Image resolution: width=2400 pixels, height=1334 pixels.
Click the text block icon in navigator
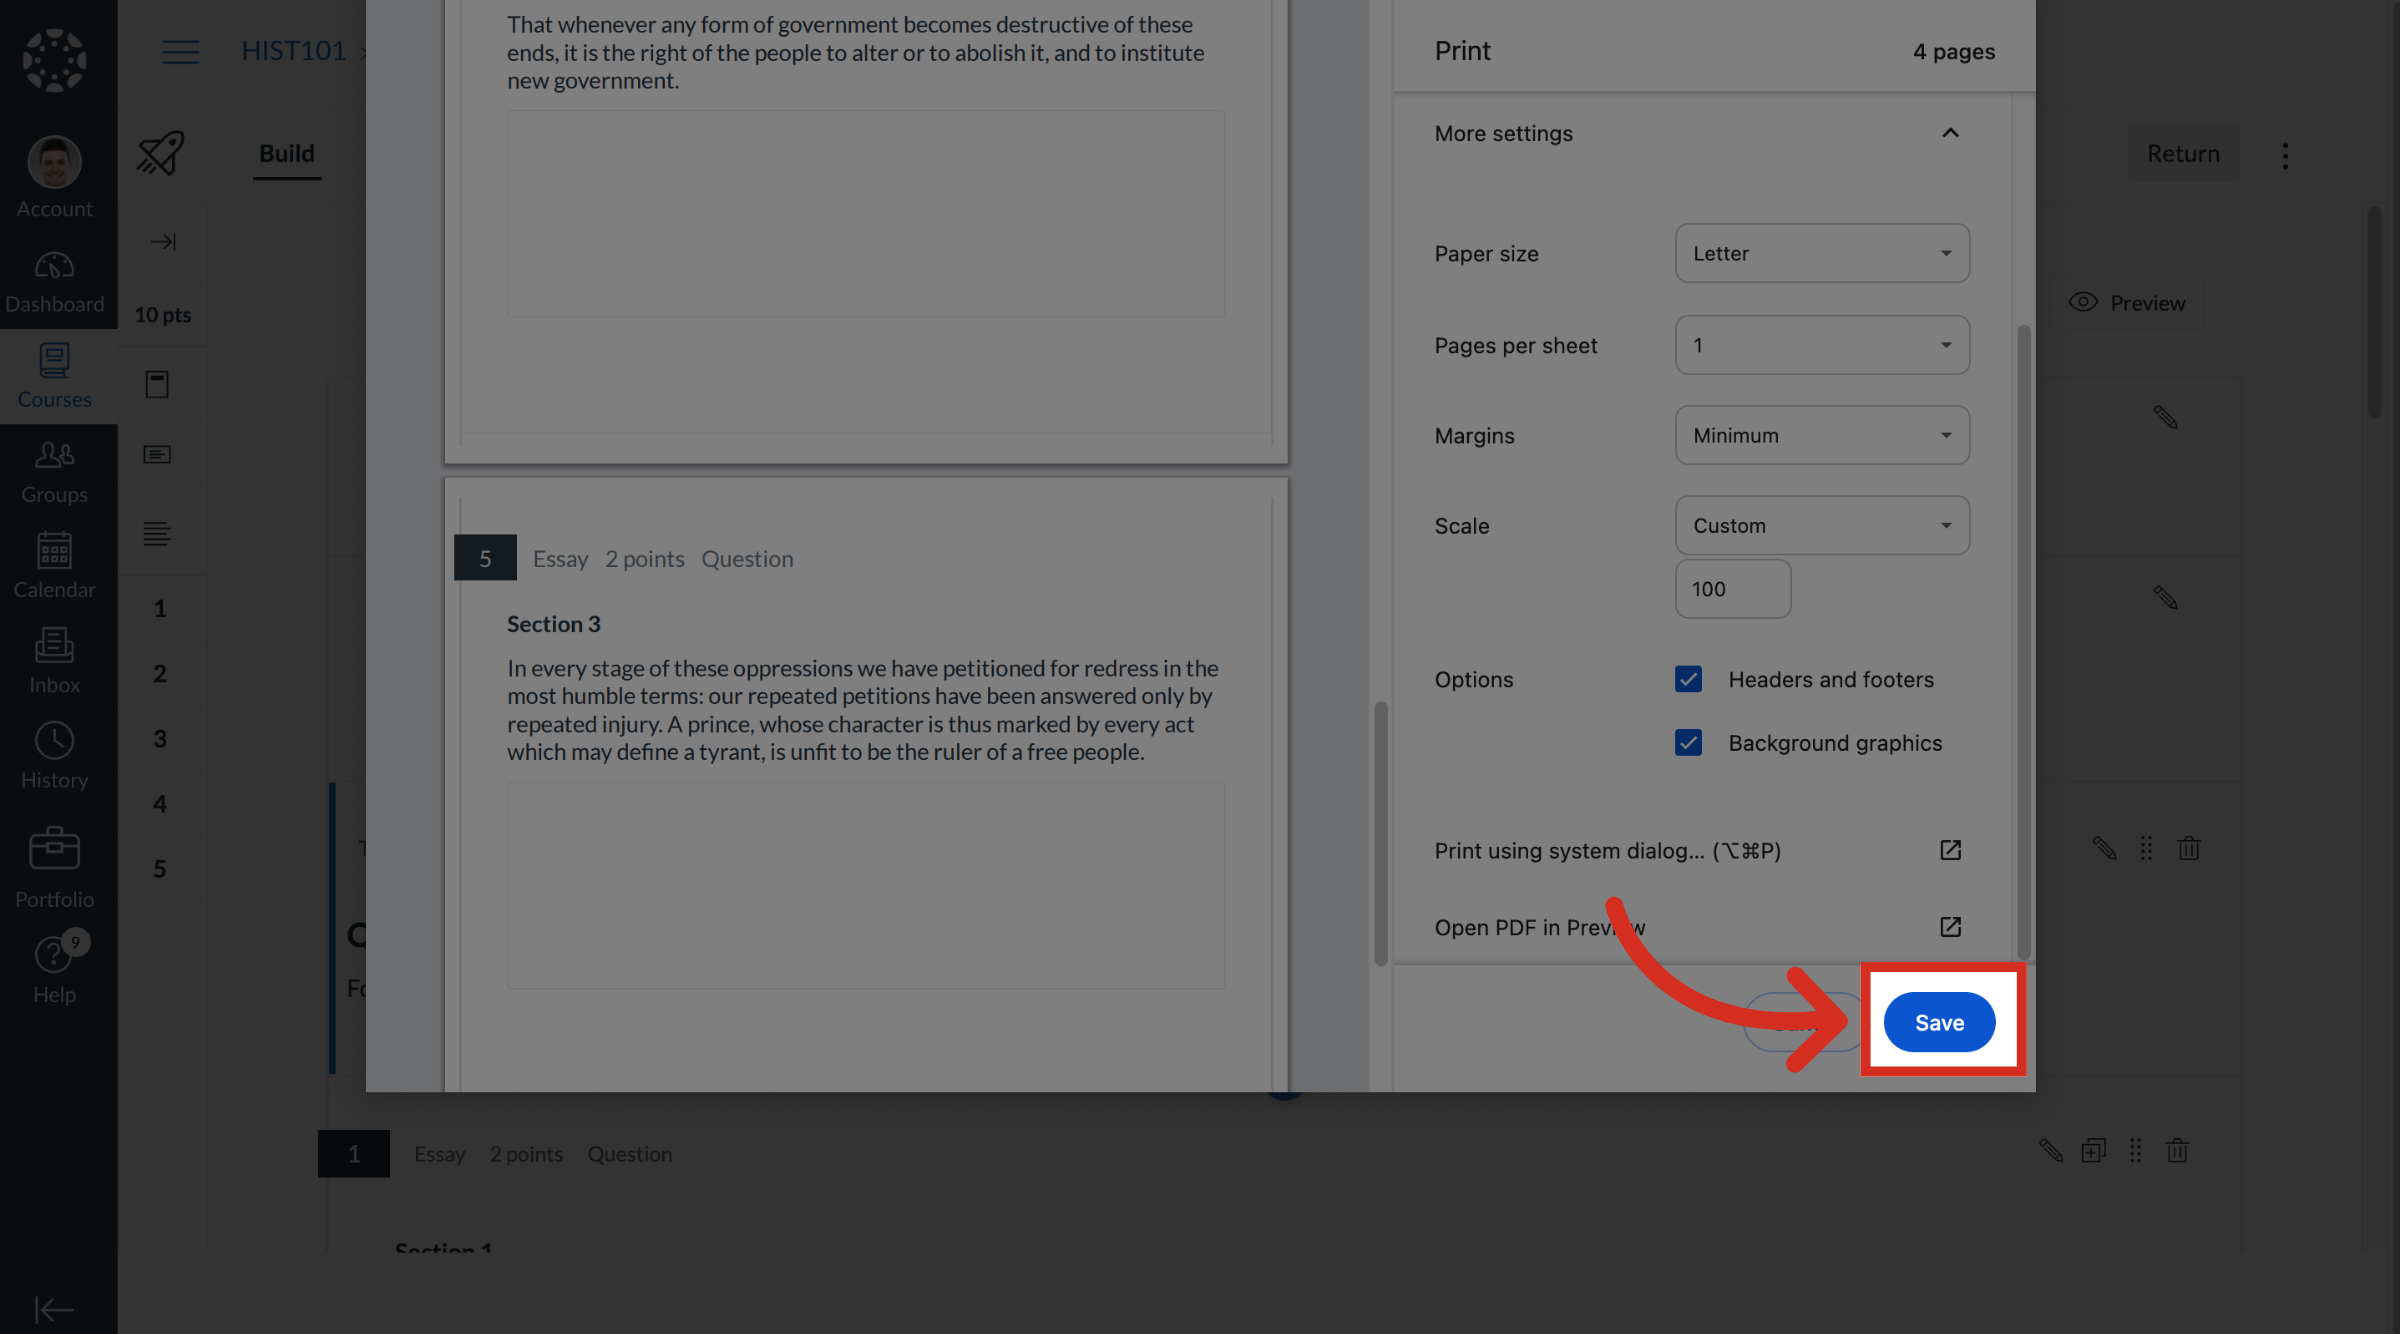click(x=157, y=533)
